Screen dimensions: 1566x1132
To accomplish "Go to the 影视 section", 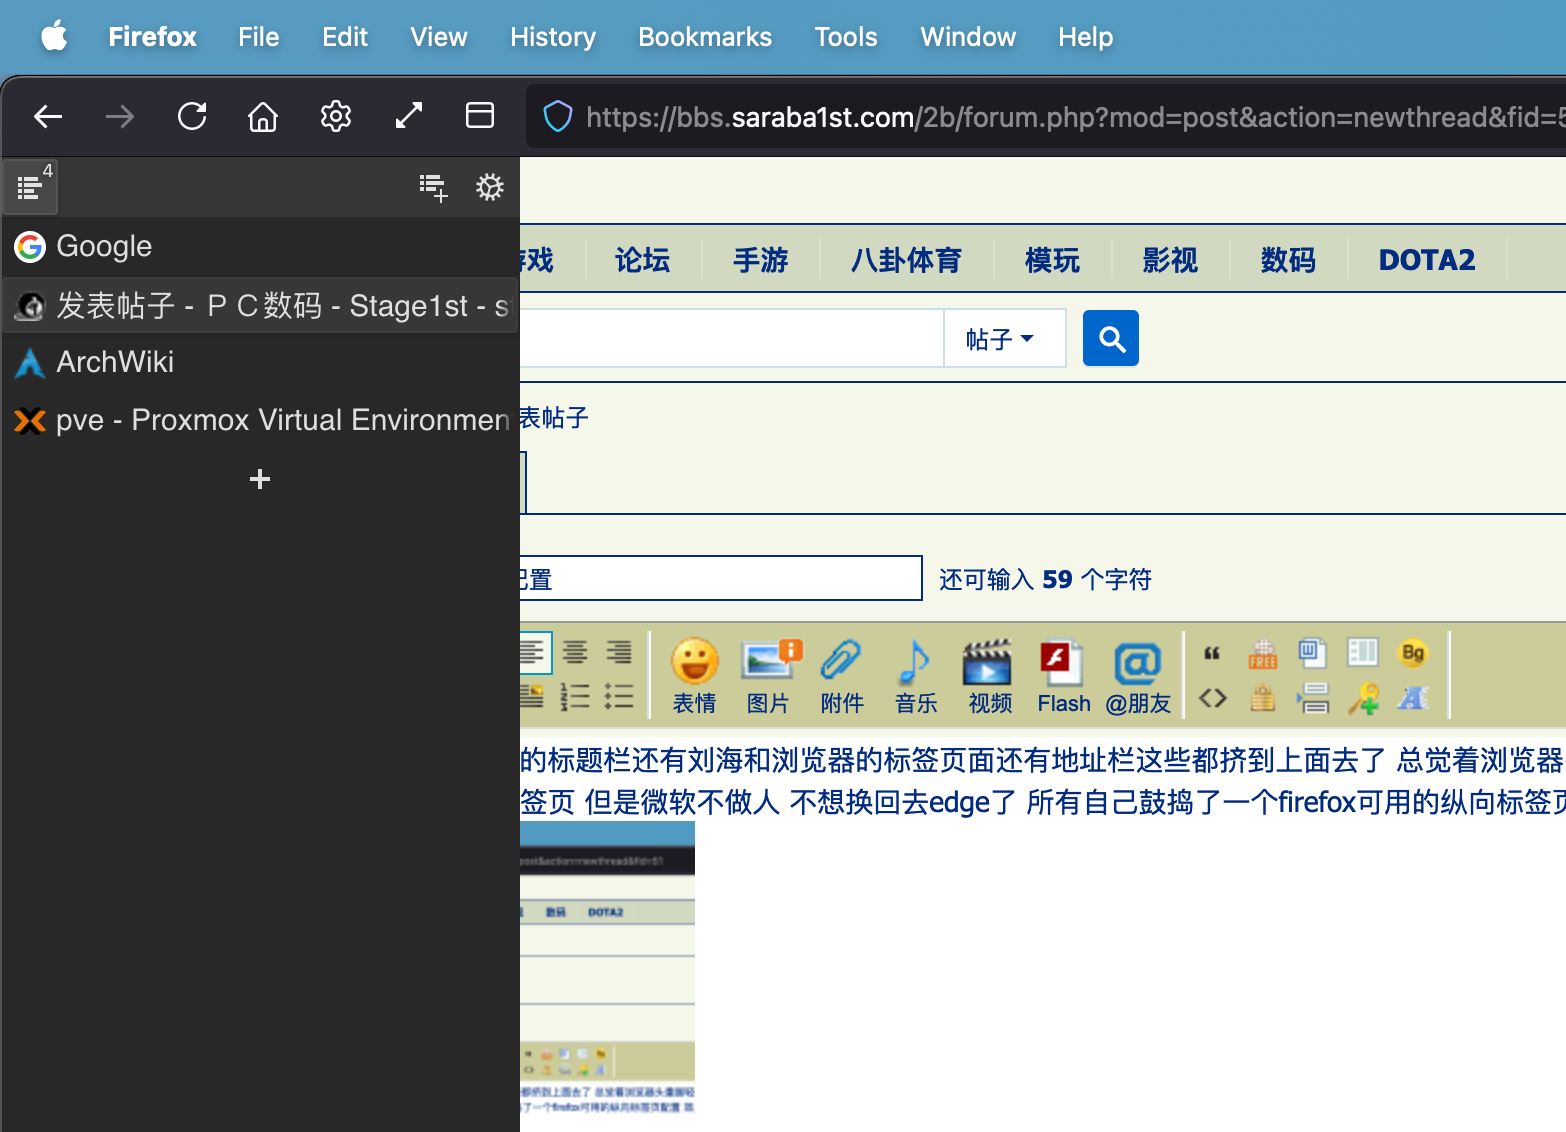I will (x=1170, y=260).
